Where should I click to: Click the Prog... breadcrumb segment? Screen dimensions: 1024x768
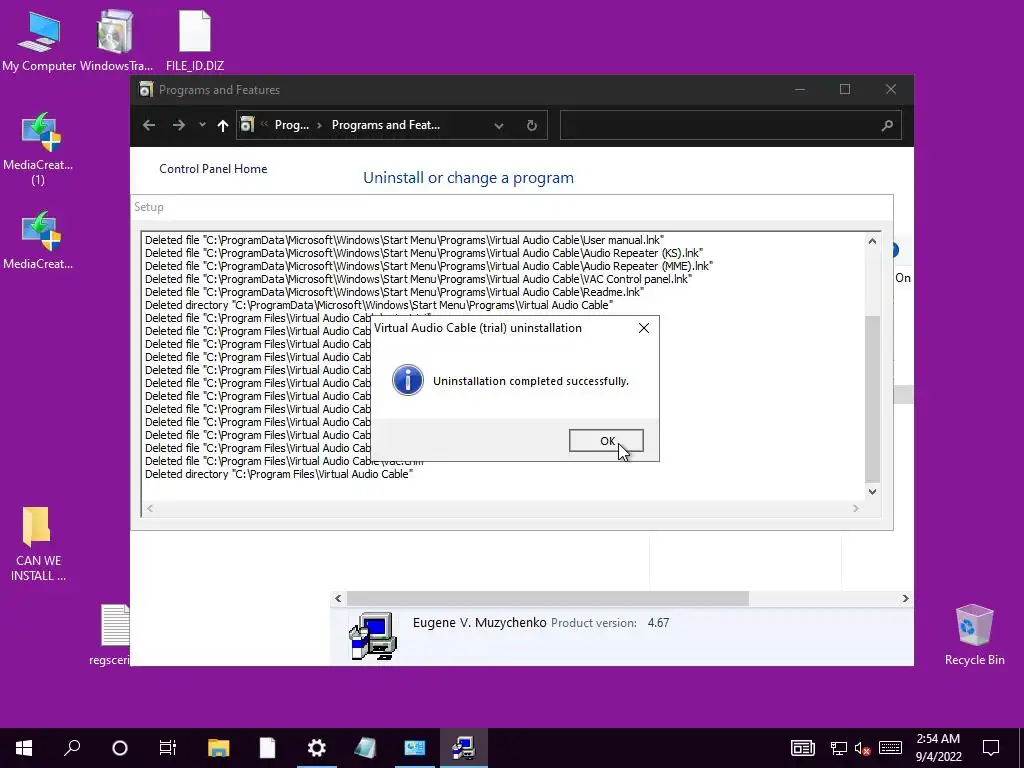tap(291, 125)
